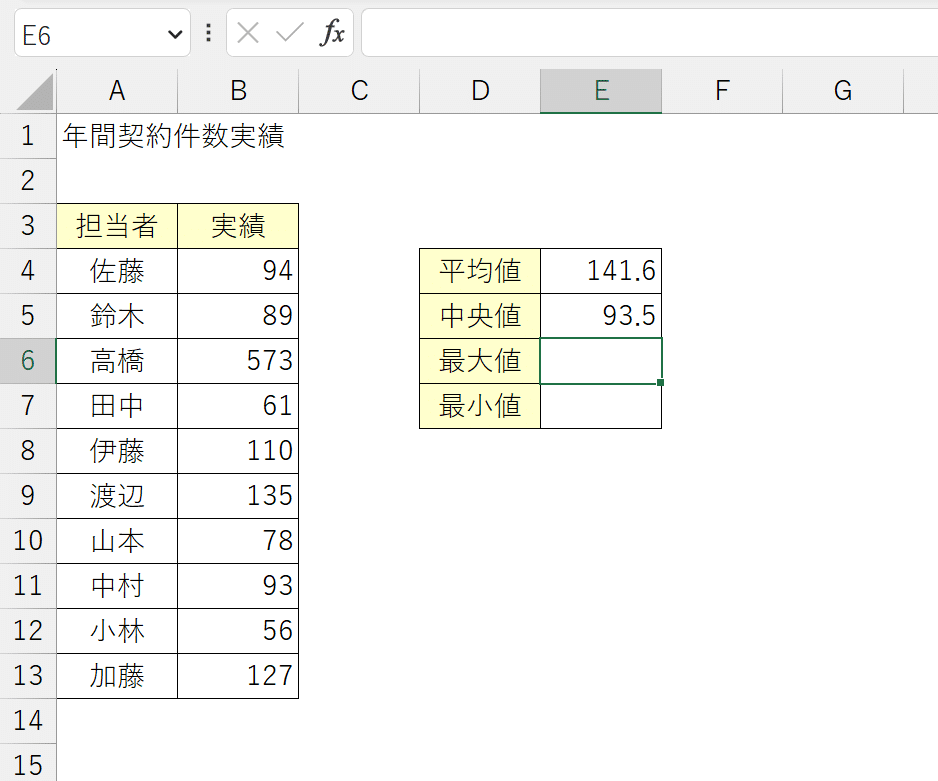938x781 pixels.
Task: Click the cell containing 田中
Action: [117, 406]
